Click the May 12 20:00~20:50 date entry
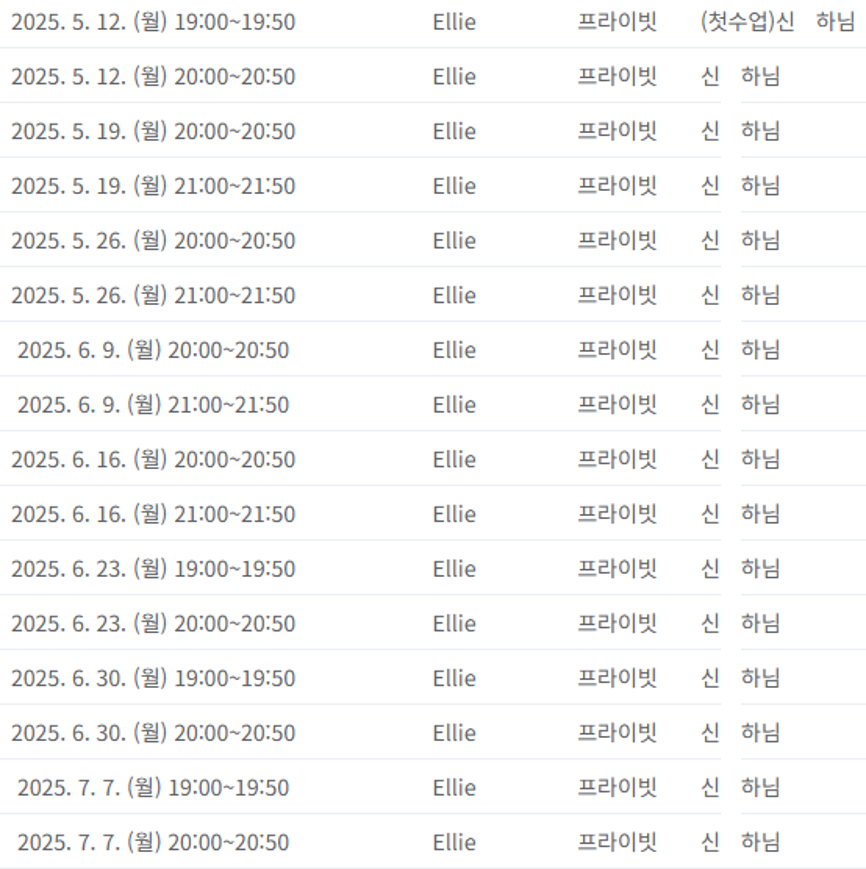This screenshot has width=866, height=869. pos(153,77)
